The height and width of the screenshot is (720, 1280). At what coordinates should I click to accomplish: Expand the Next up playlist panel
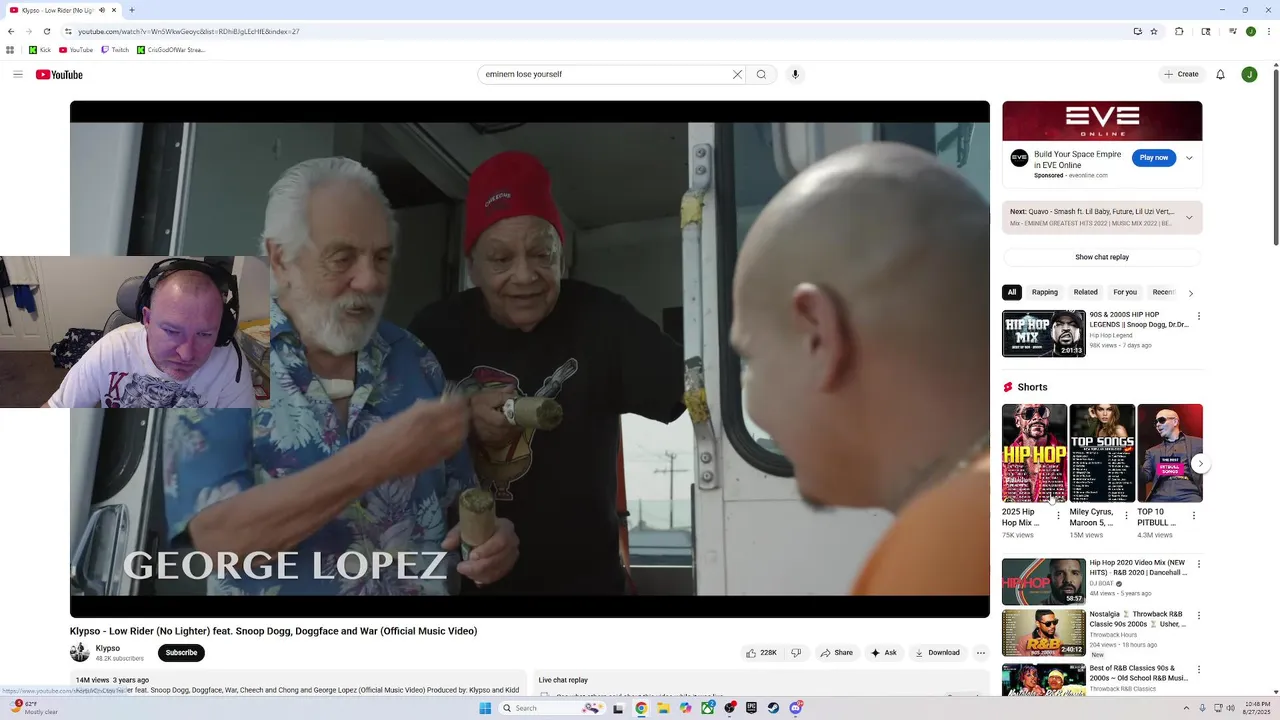coord(1189,217)
